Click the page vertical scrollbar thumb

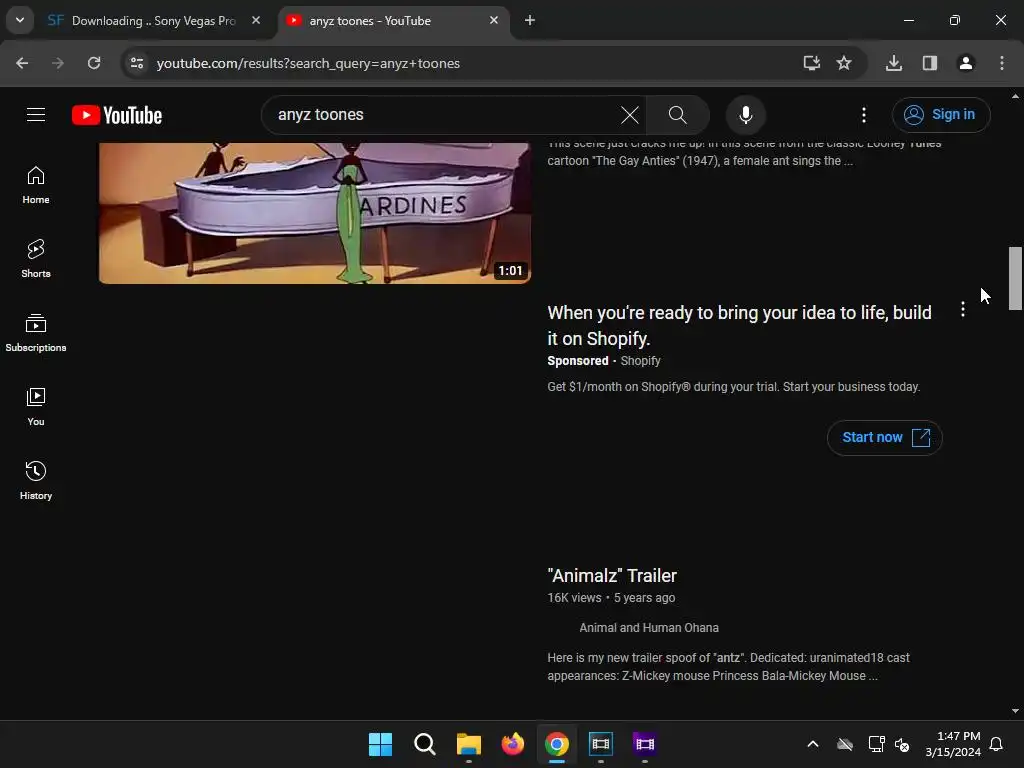pyautogui.click(x=1015, y=278)
